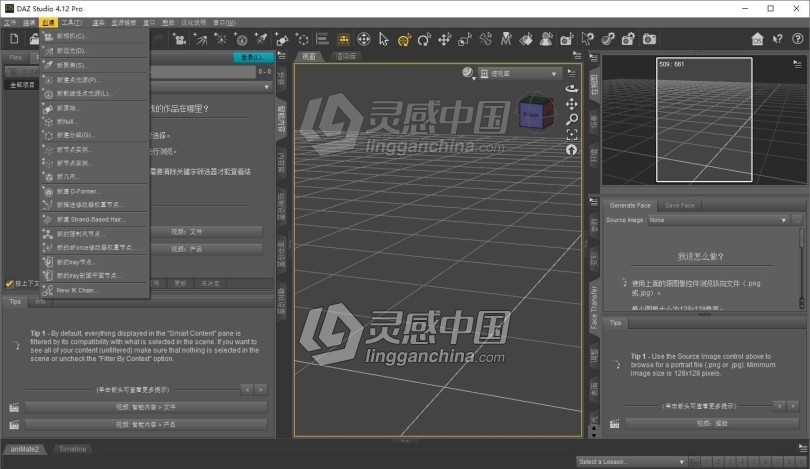Click viewport pan arrows icon
Image resolution: width=810 pixels, height=469 pixels.
[x=571, y=104]
